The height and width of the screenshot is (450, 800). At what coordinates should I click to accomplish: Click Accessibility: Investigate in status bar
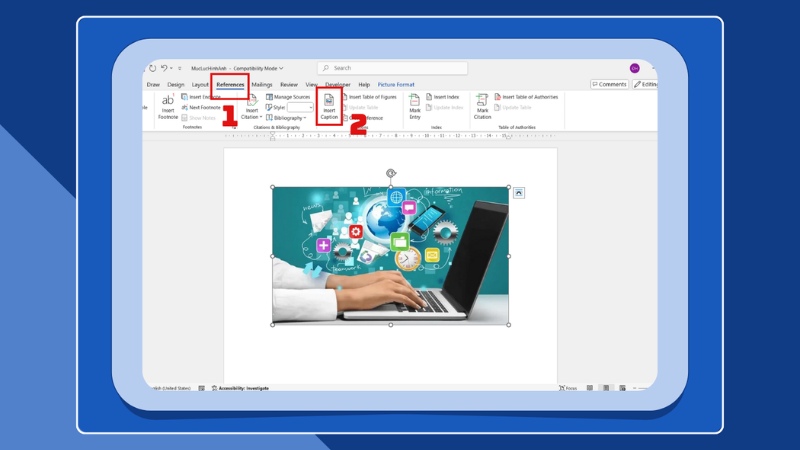(x=240, y=388)
